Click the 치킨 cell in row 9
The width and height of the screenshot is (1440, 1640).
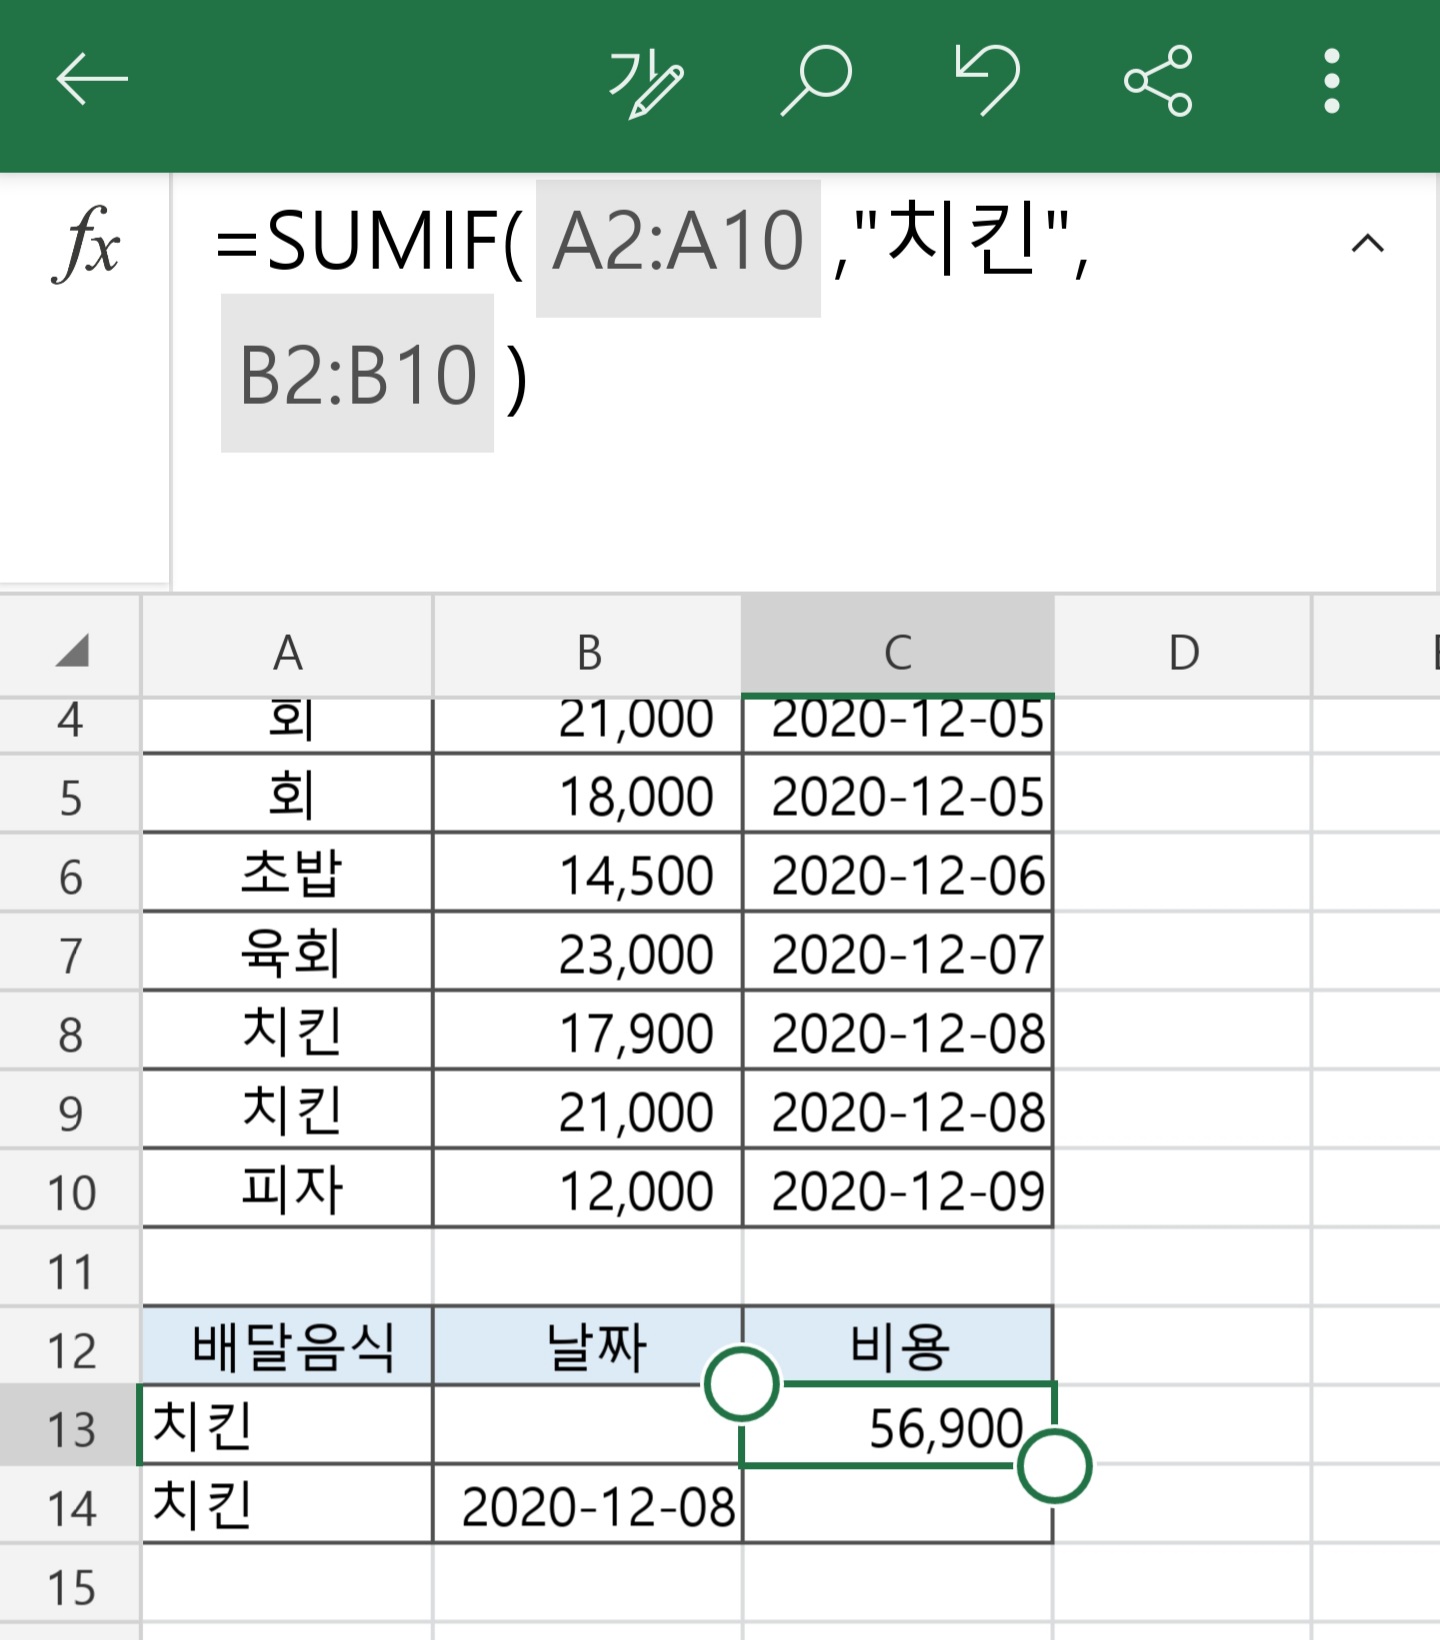(288, 1110)
